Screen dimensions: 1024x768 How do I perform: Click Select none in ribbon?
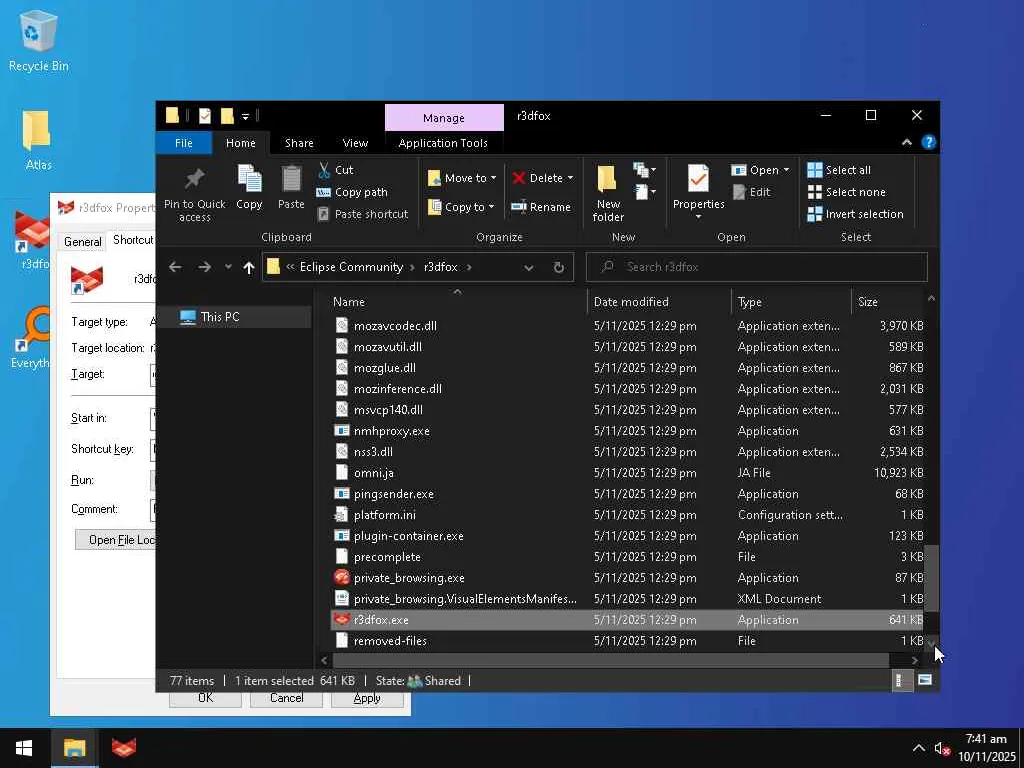click(x=846, y=192)
